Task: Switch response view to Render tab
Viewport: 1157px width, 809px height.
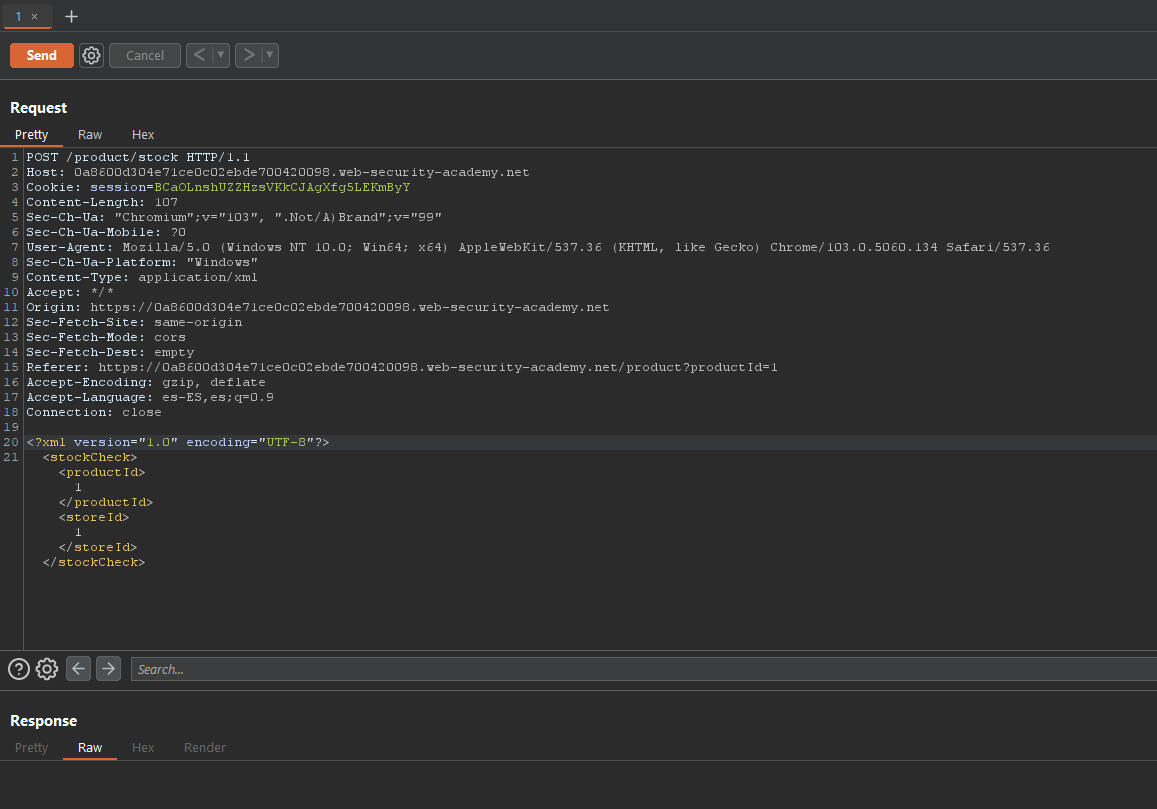Action: pos(205,748)
